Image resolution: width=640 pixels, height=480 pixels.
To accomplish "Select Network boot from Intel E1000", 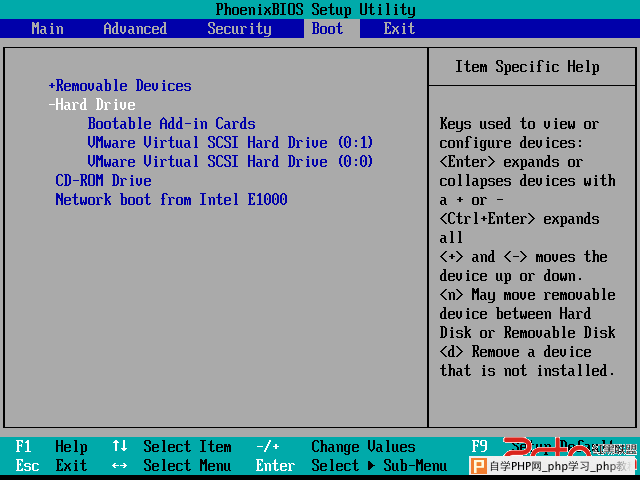I will click(171, 200).
